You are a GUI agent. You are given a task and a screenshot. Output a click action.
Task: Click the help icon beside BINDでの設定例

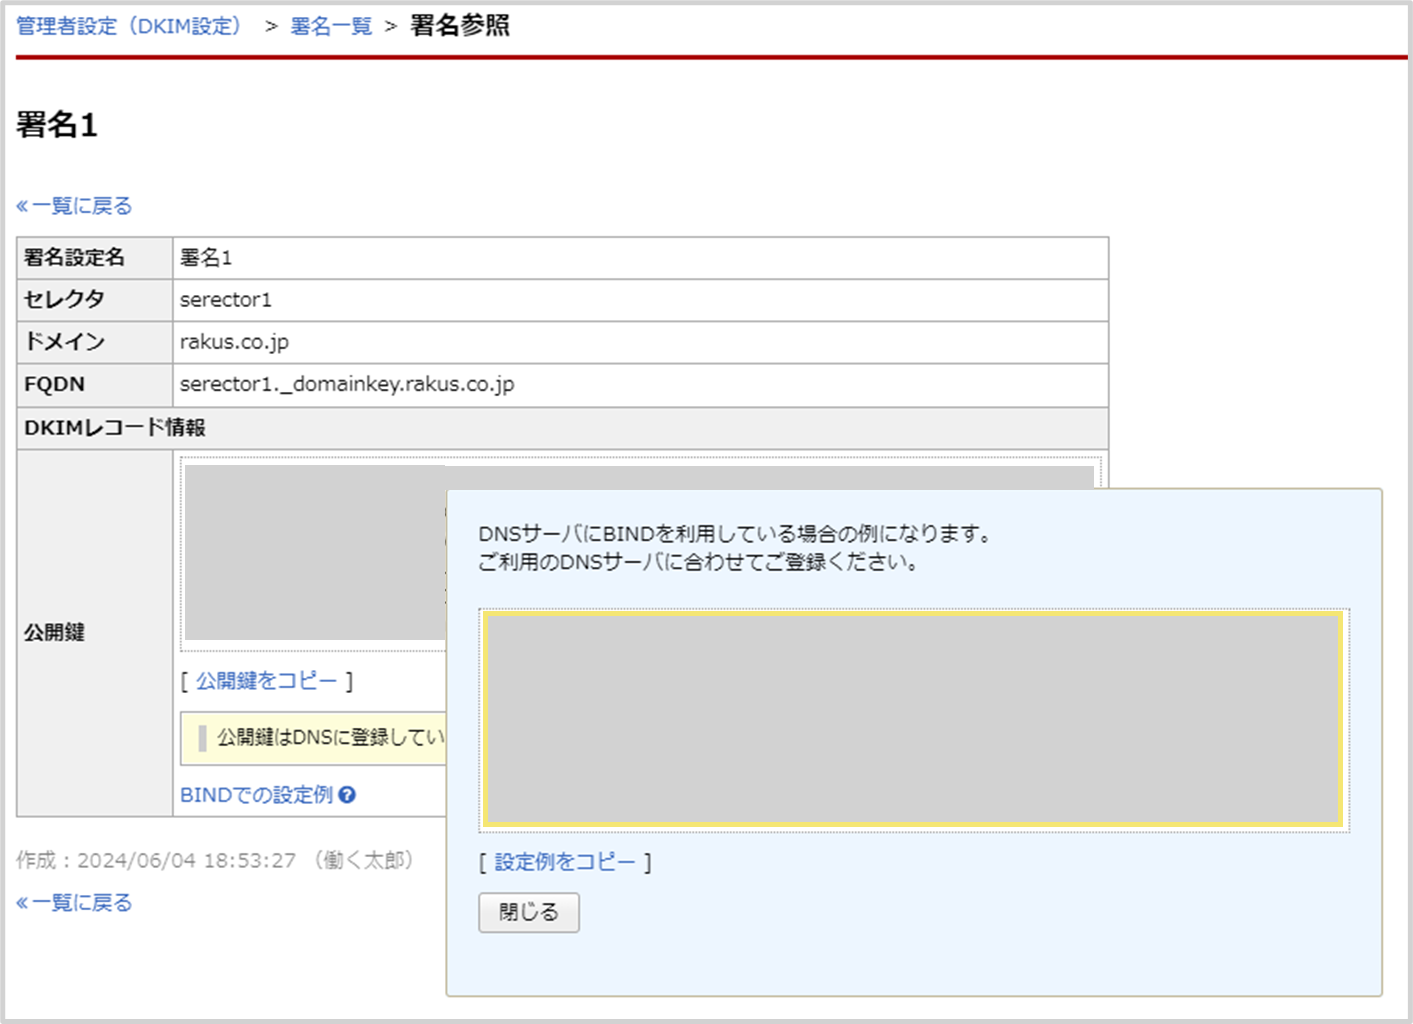(348, 795)
